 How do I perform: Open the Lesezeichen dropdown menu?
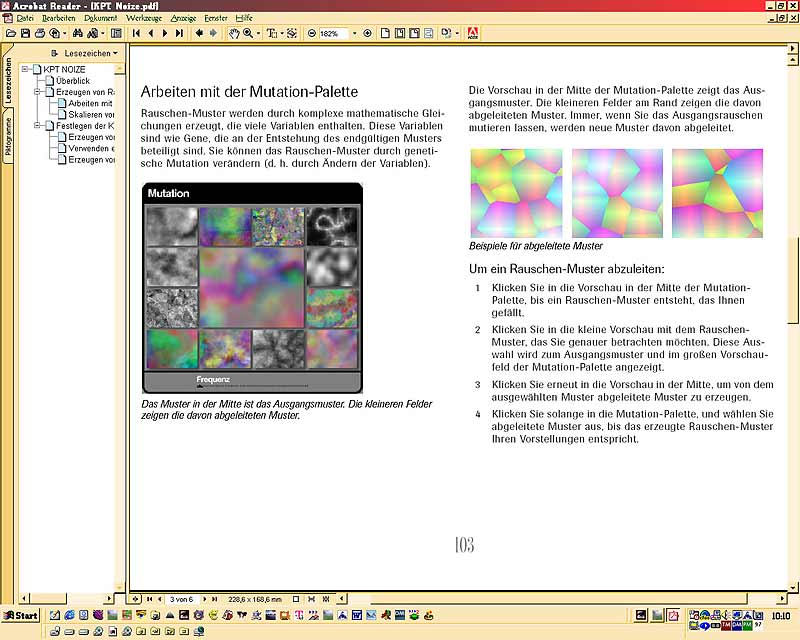(90, 53)
